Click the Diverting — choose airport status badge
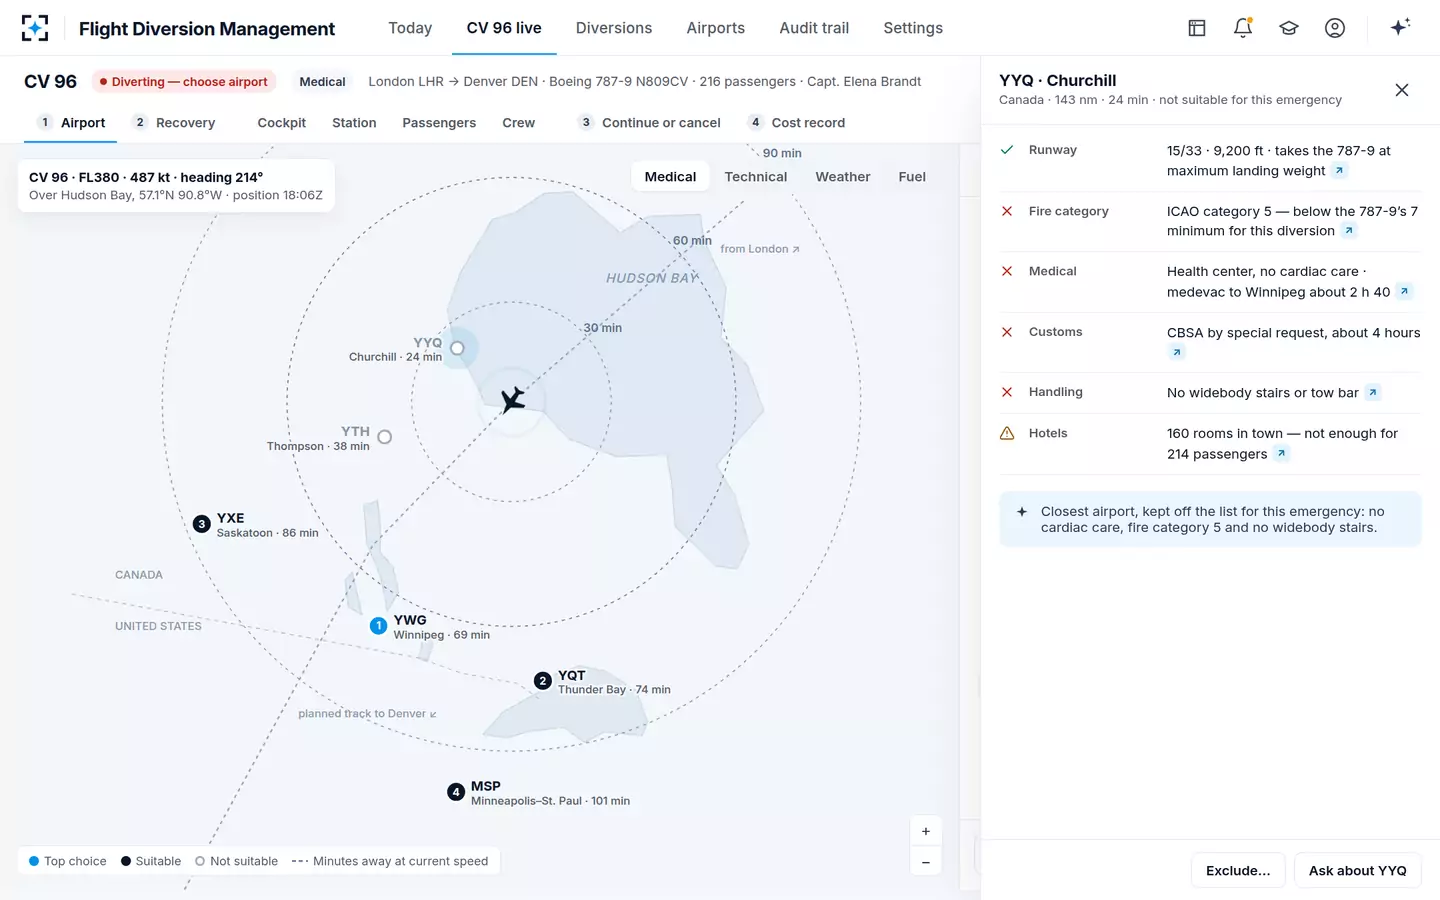 pos(184,82)
